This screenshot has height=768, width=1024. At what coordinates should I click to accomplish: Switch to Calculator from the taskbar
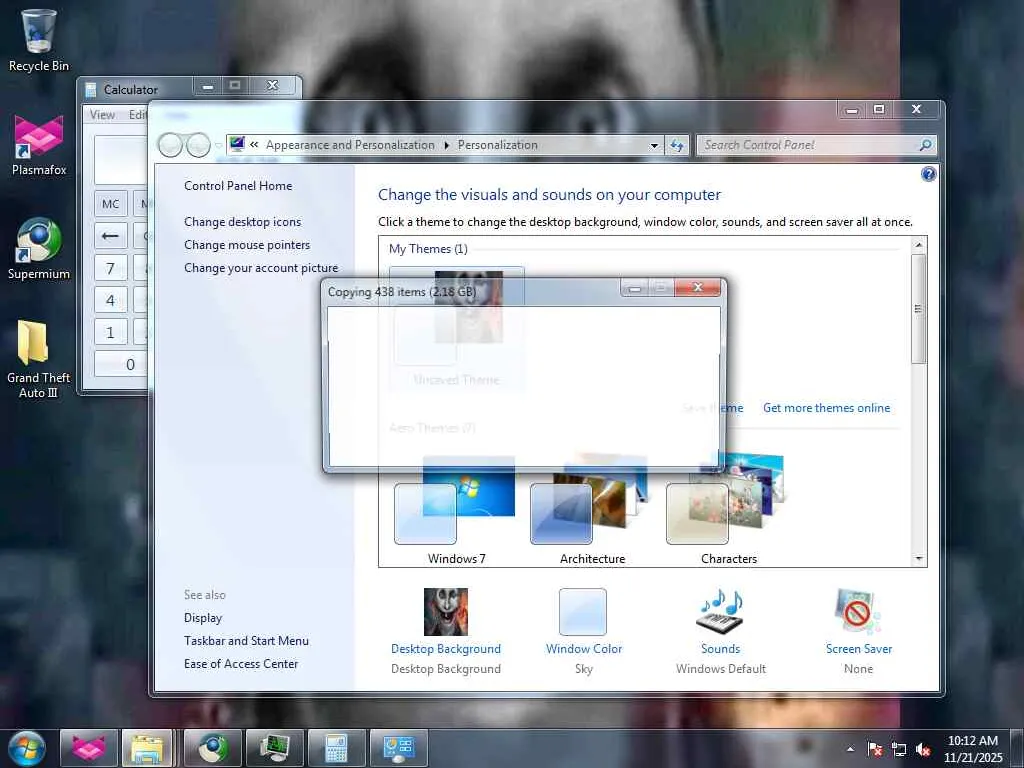[x=337, y=748]
